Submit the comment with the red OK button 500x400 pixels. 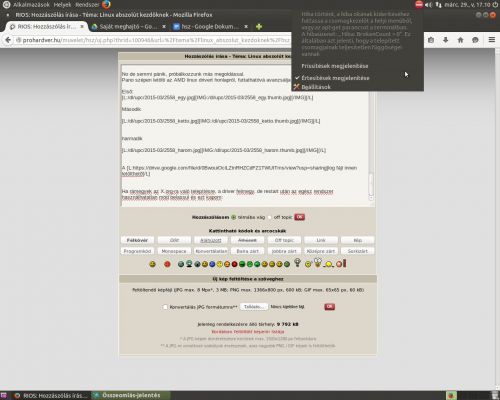tap(300, 217)
